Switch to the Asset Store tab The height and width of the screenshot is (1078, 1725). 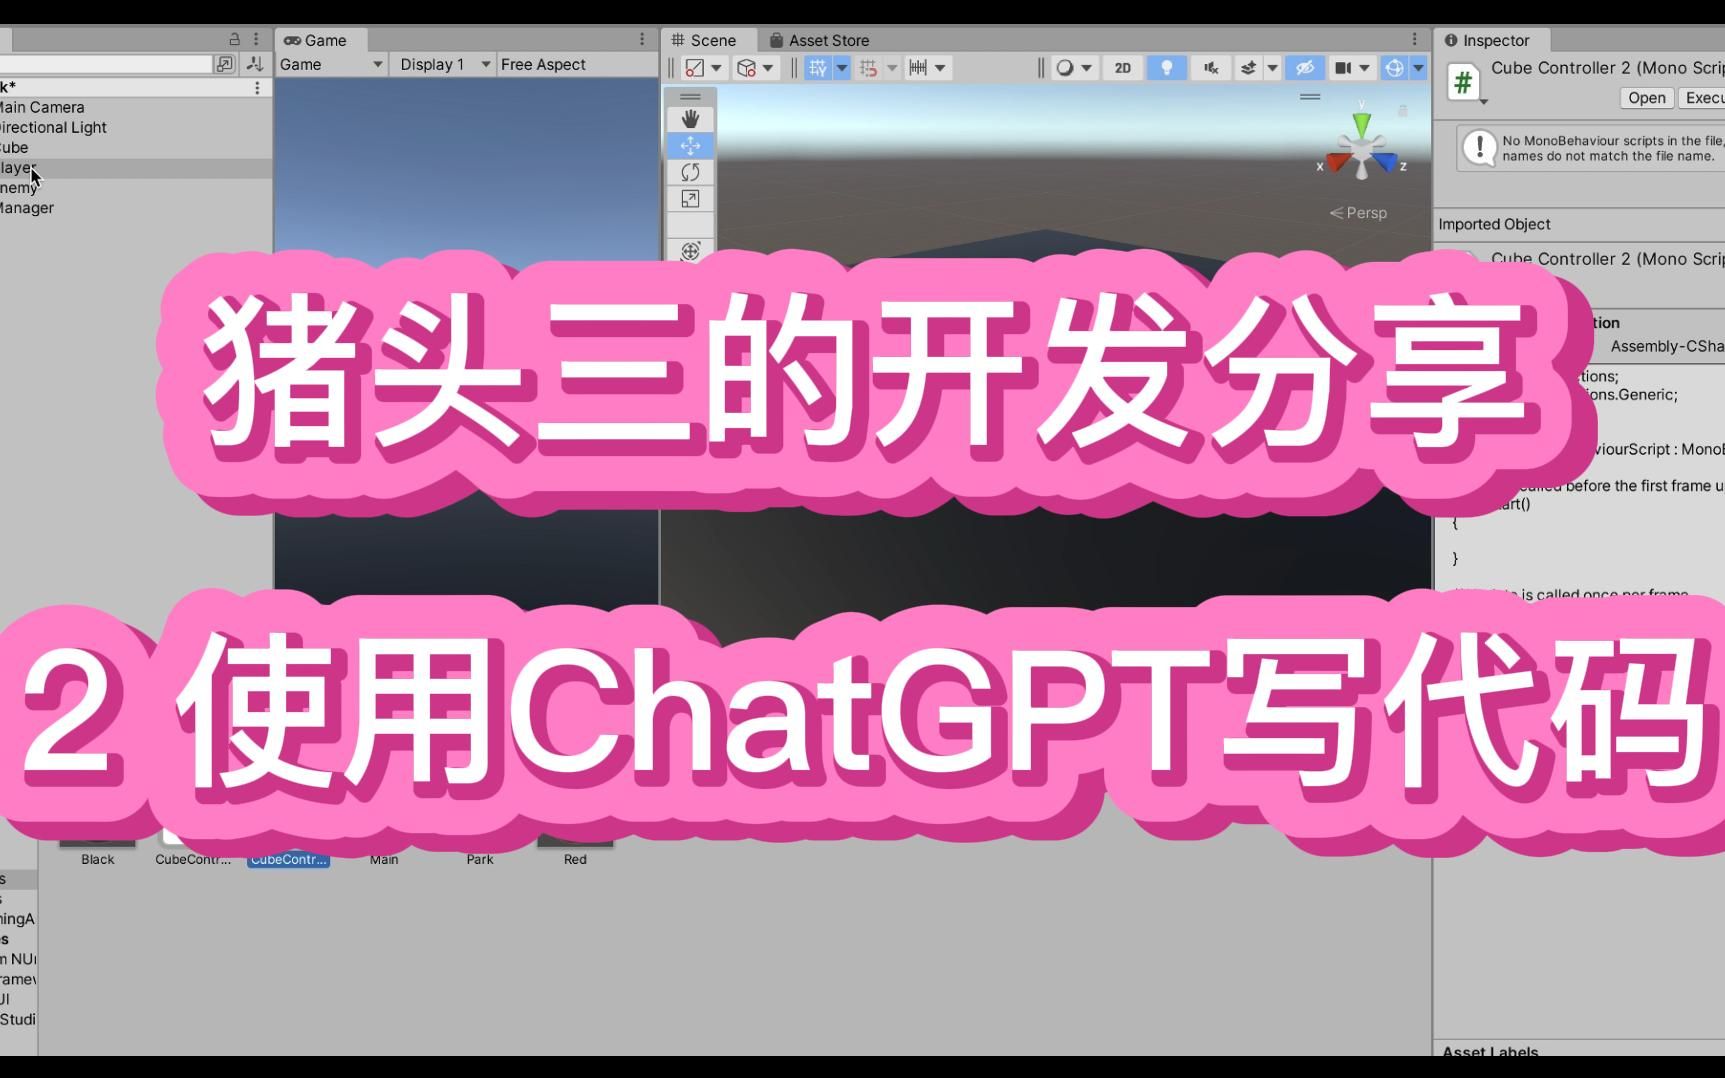(x=828, y=40)
